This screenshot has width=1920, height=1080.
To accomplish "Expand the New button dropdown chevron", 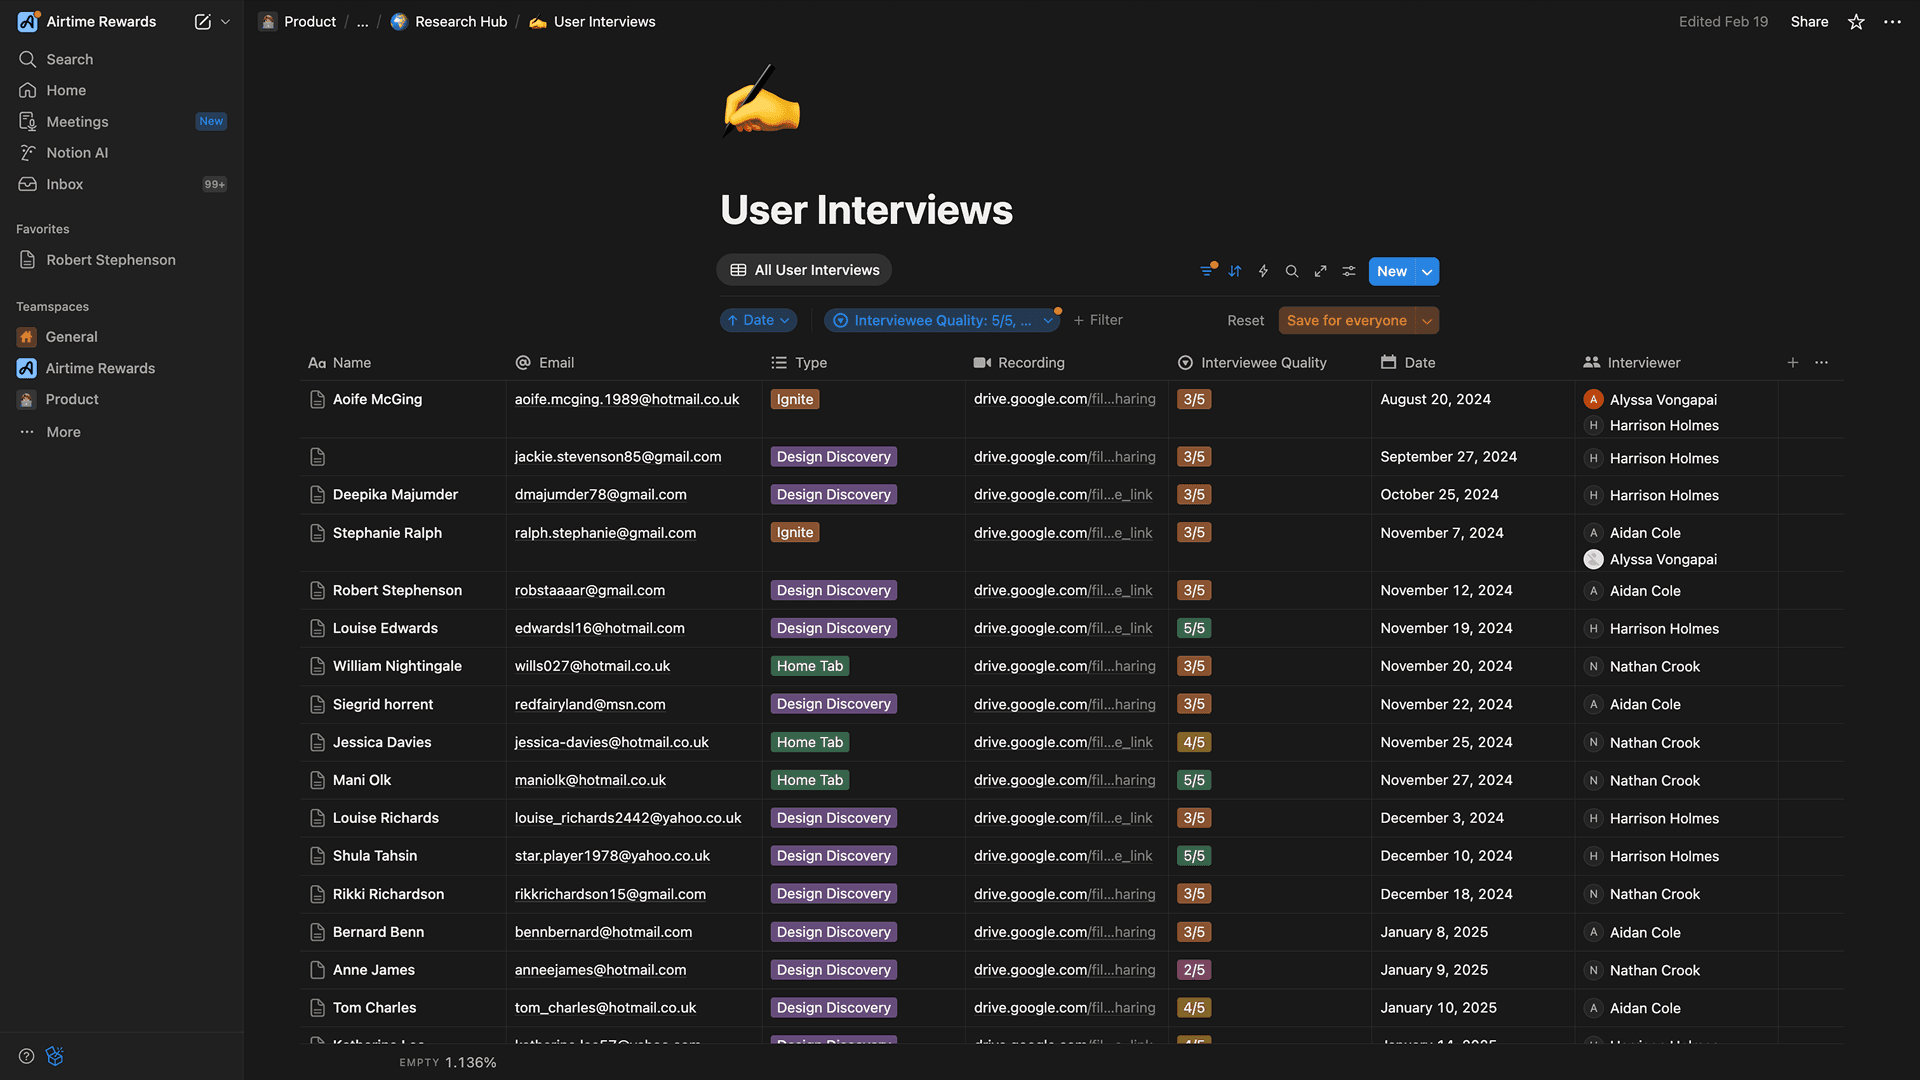I will pos(1426,271).
